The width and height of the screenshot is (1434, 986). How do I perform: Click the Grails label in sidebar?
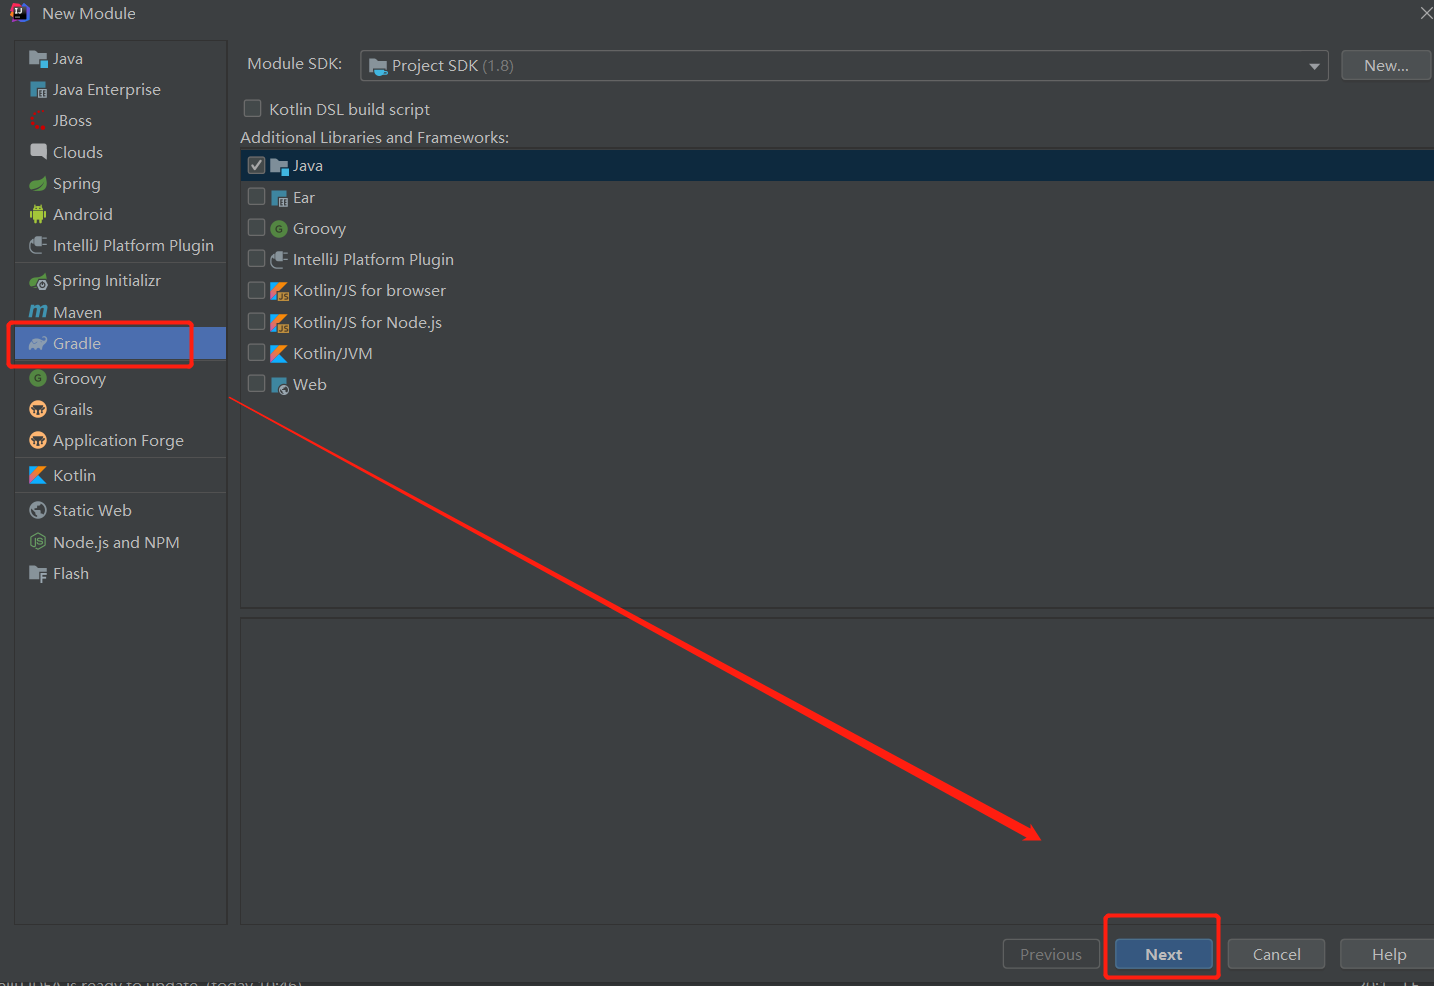73,409
